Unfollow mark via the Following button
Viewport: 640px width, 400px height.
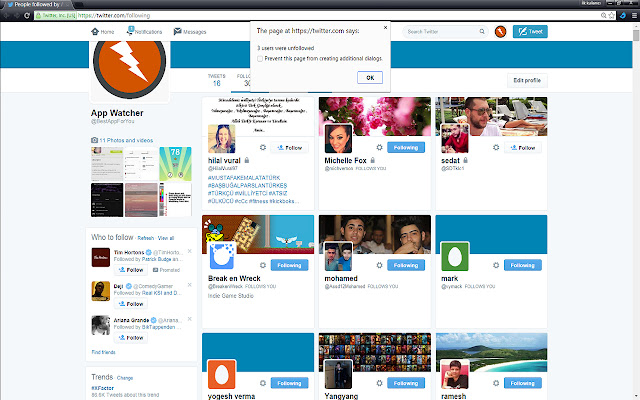point(527,265)
